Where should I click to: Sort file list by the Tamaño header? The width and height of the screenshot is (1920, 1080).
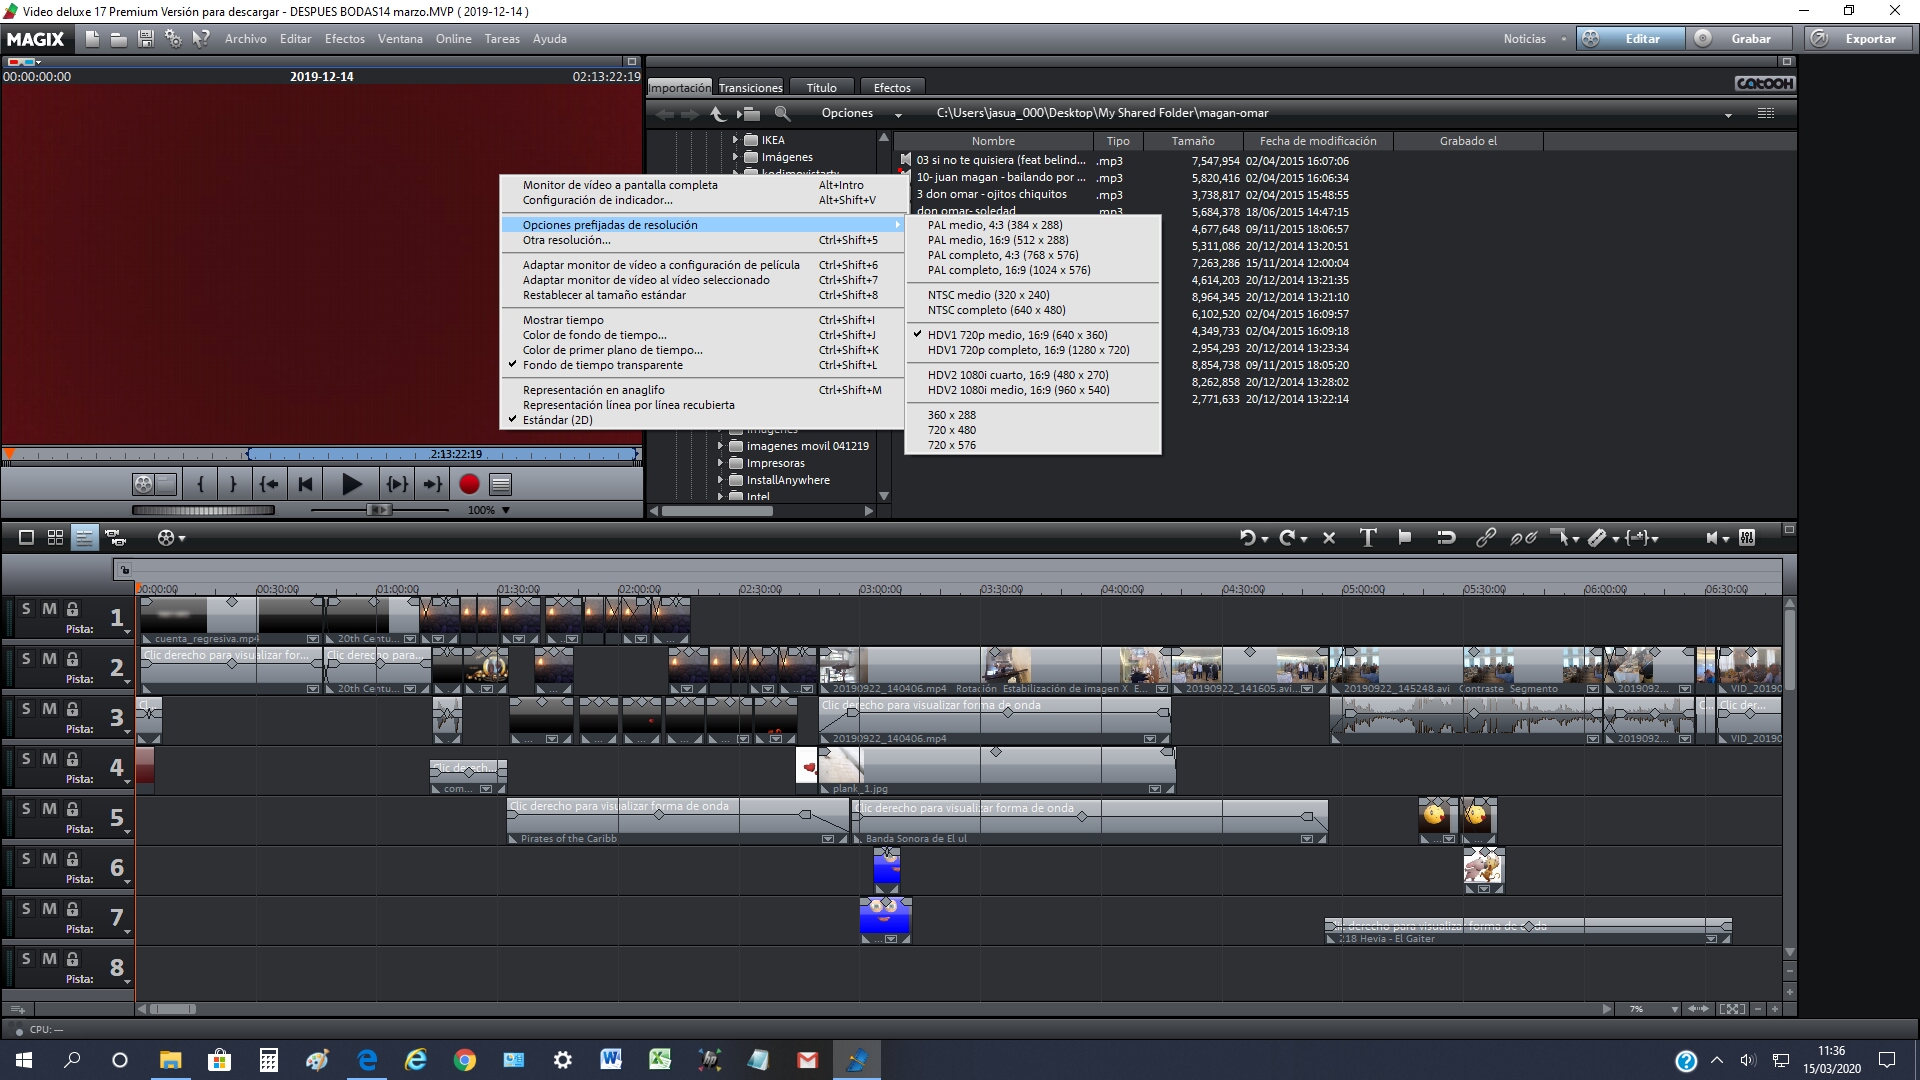[1193, 141]
